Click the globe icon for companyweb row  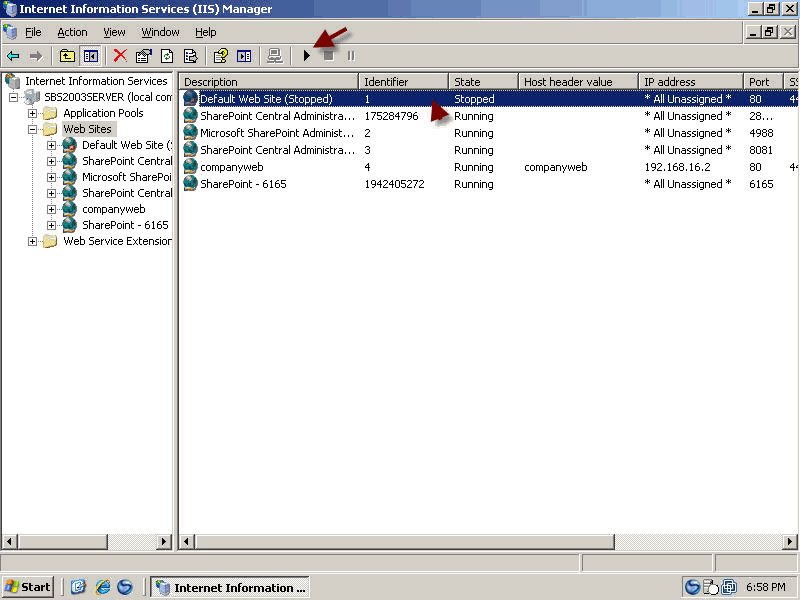coord(190,167)
